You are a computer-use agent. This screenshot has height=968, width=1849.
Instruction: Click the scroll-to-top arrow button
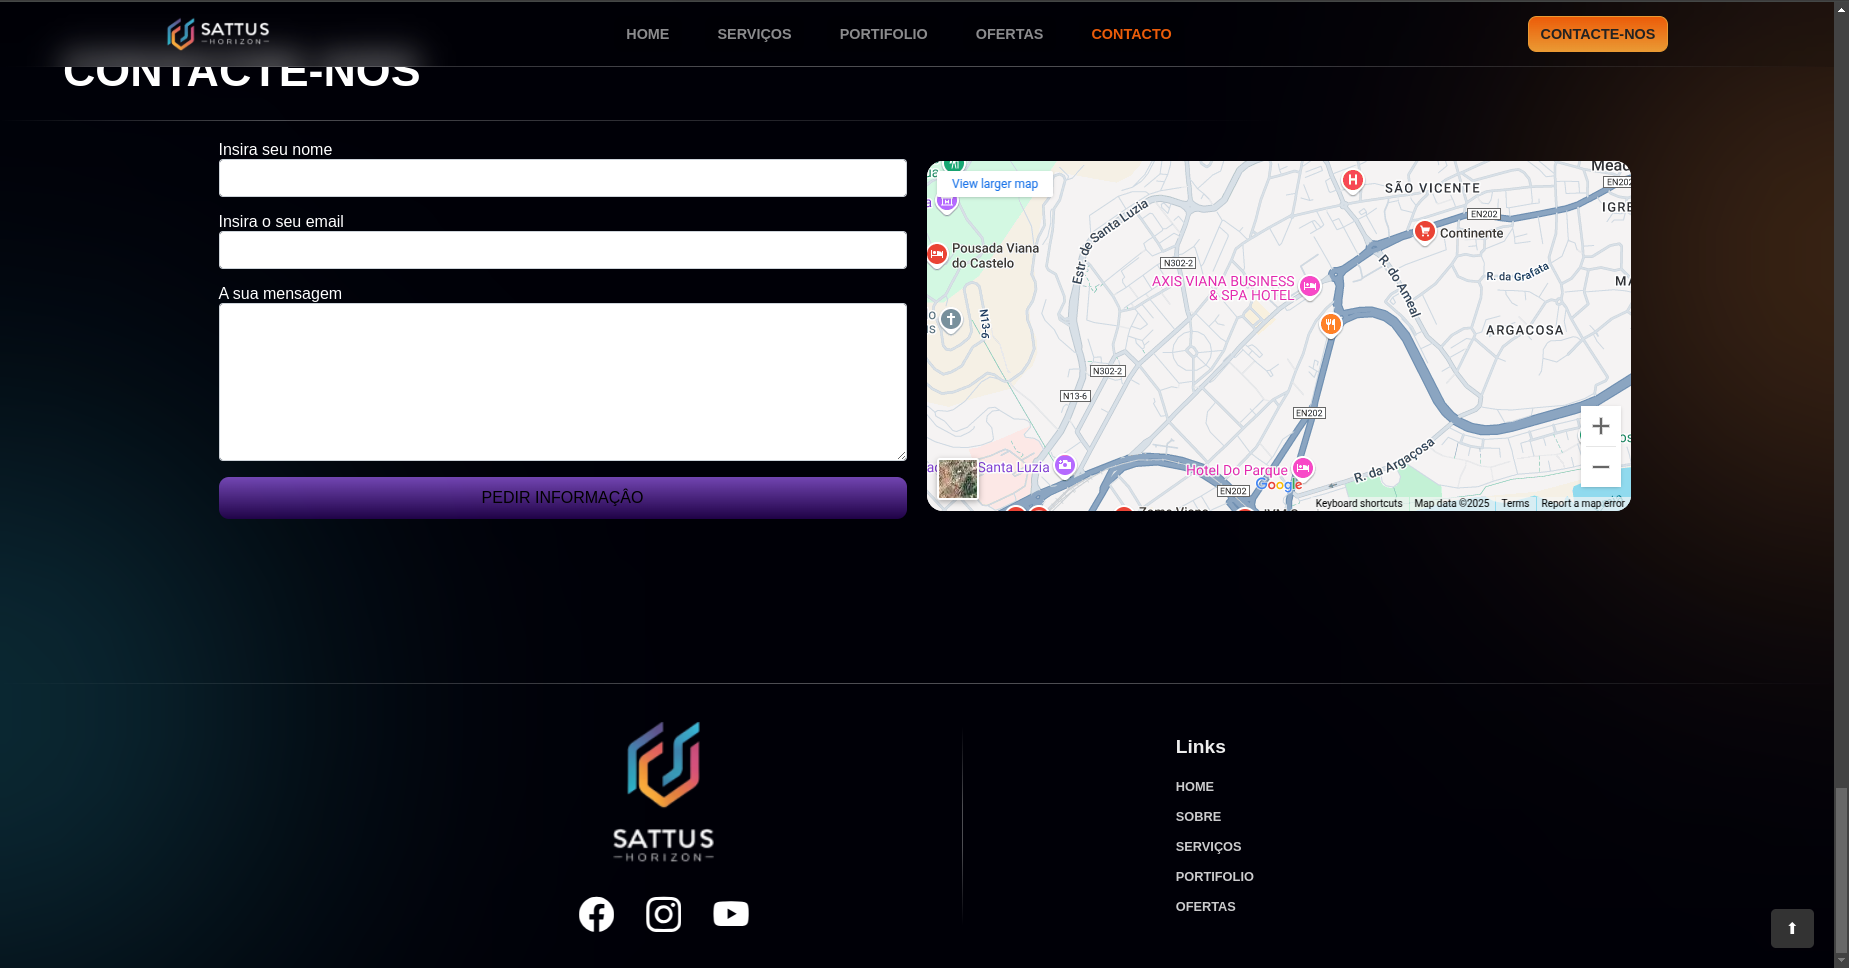(1792, 928)
